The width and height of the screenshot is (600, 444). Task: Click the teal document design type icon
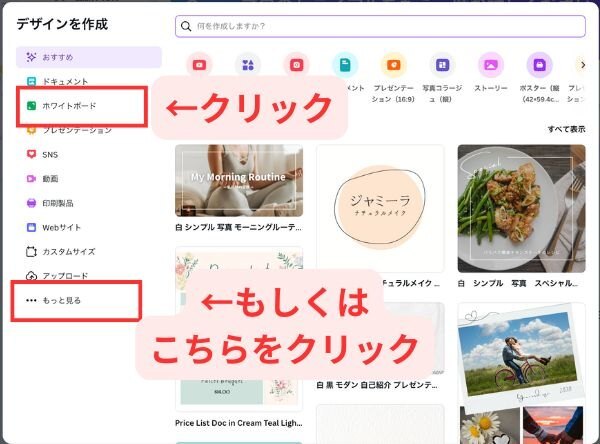[x=345, y=65]
